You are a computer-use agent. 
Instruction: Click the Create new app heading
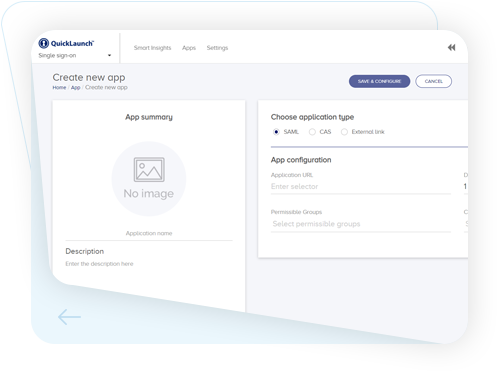point(89,78)
